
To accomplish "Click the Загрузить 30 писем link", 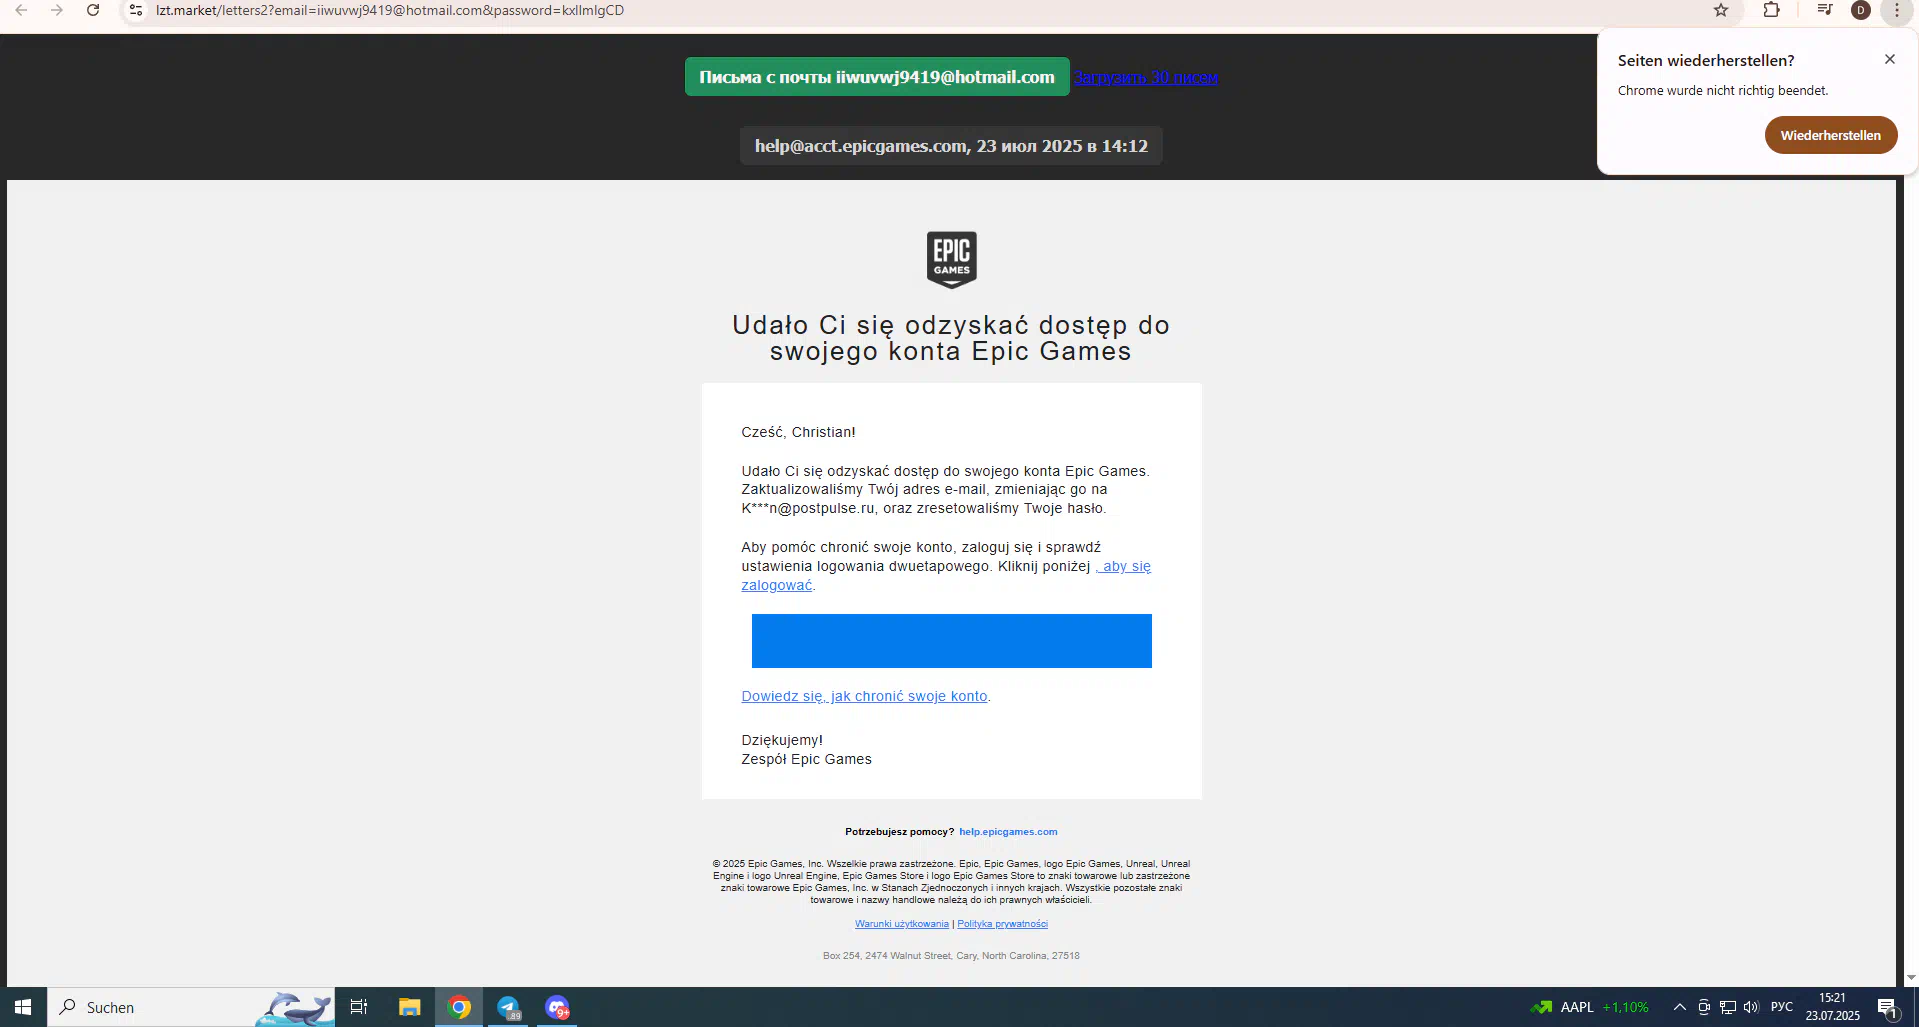I will (x=1146, y=77).
